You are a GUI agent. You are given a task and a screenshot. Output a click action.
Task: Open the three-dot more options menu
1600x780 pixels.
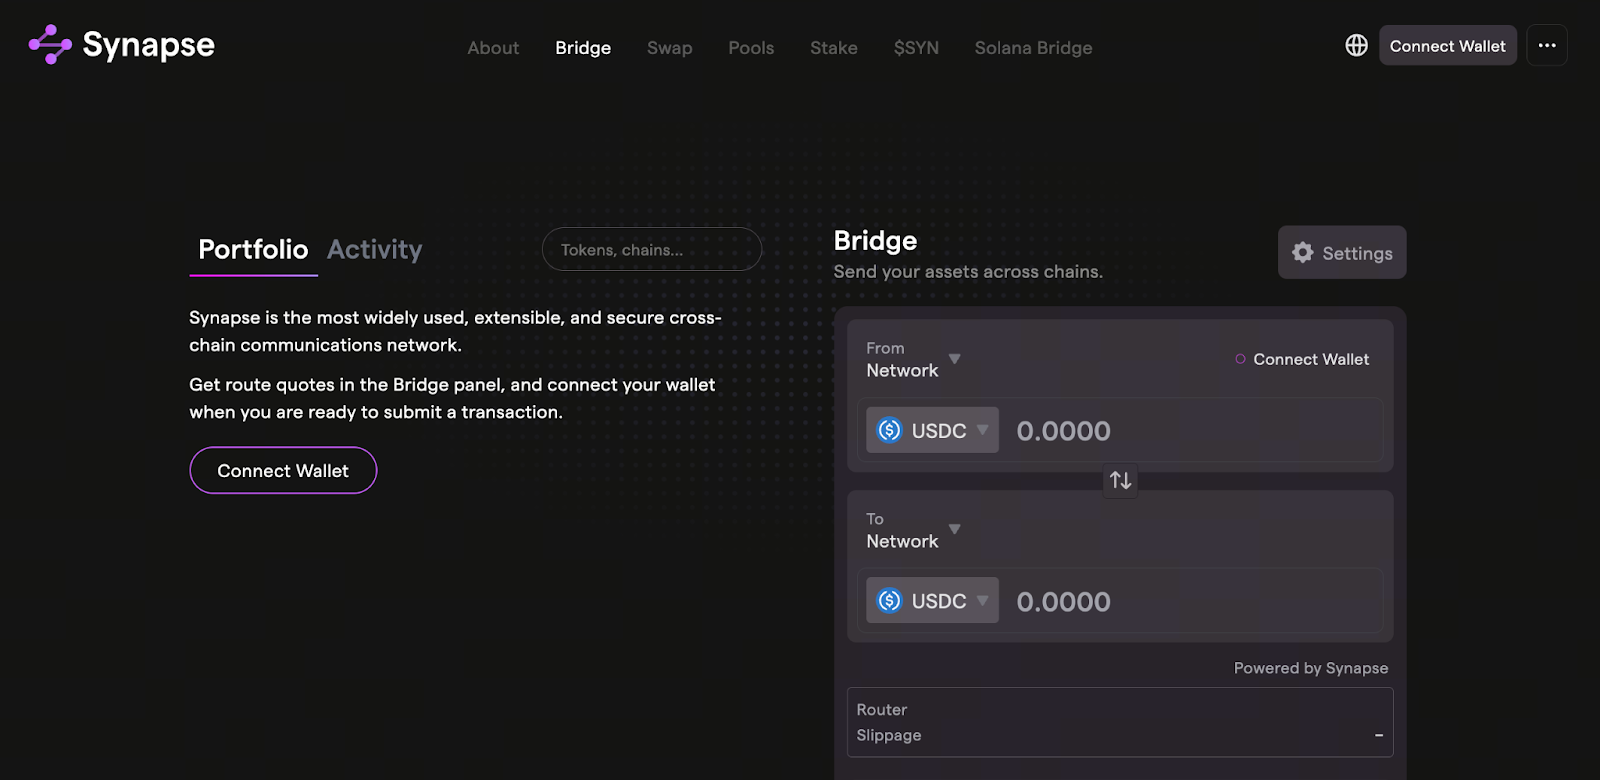click(x=1546, y=45)
